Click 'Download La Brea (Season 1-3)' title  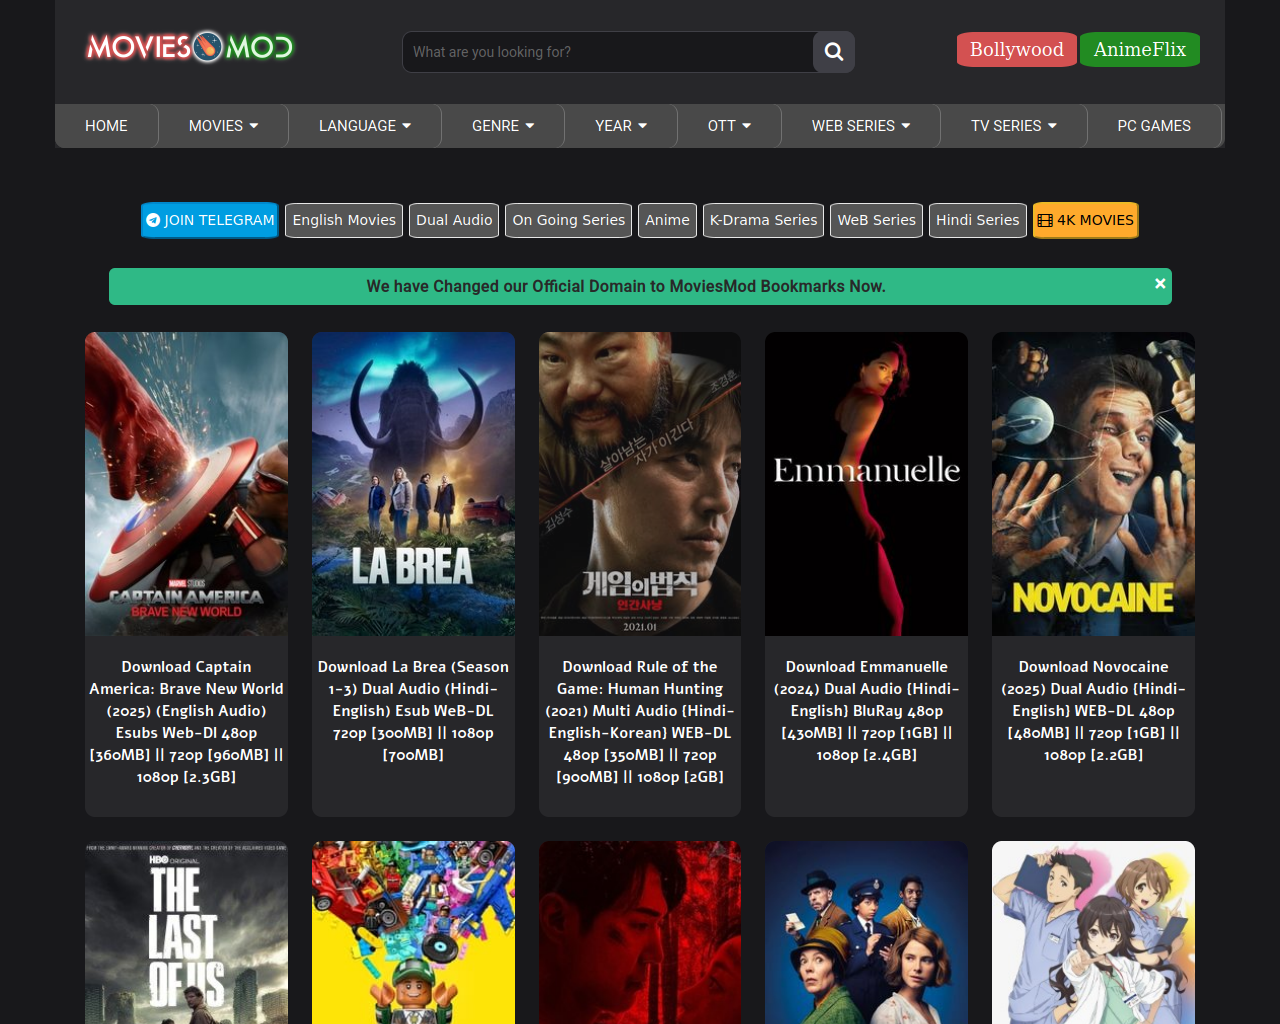click(413, 711)
